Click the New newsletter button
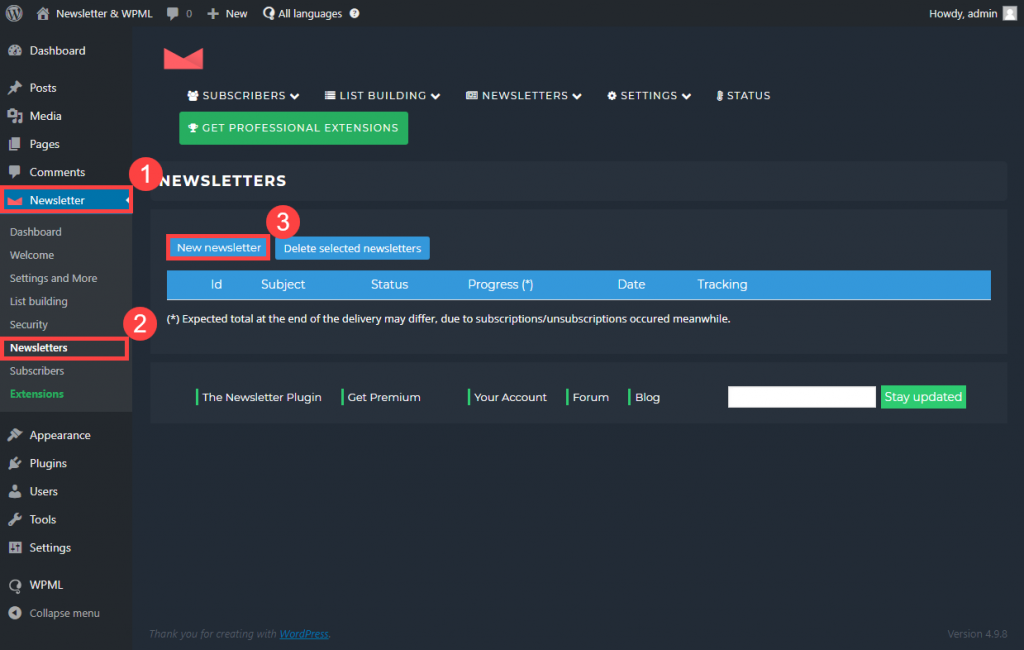The image size is (1024, 650). [219, 248]
